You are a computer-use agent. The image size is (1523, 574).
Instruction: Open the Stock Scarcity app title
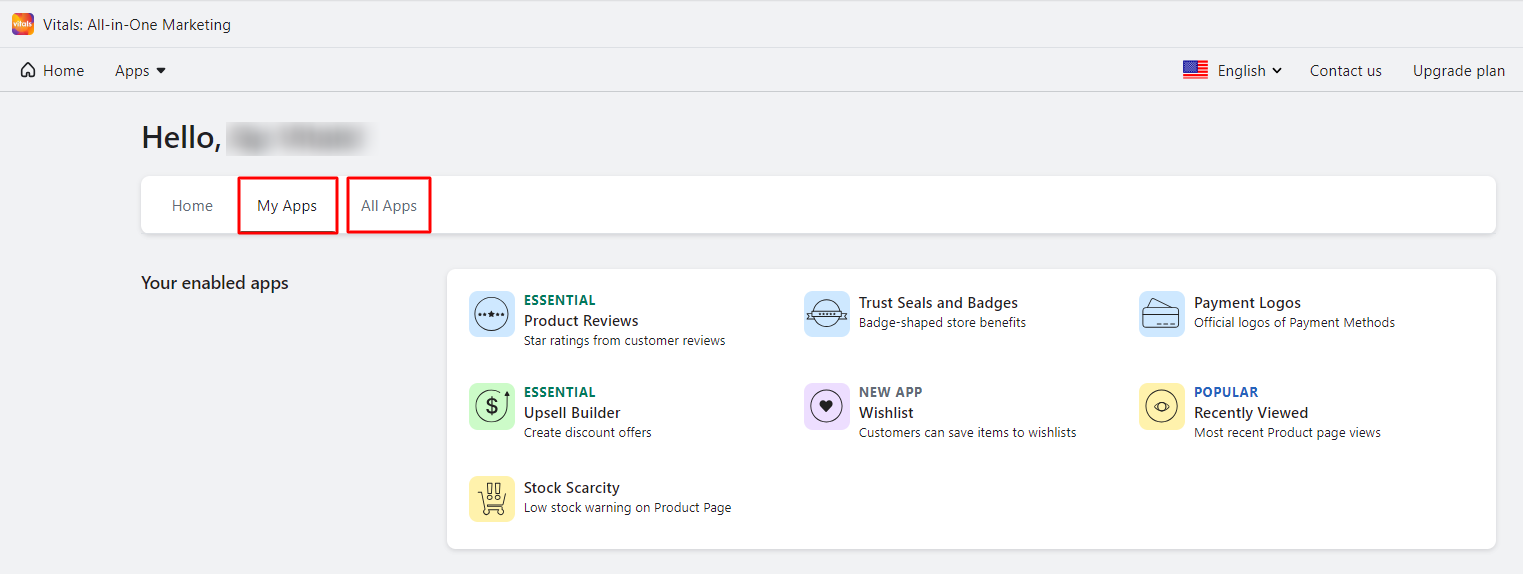coord(572,487)
